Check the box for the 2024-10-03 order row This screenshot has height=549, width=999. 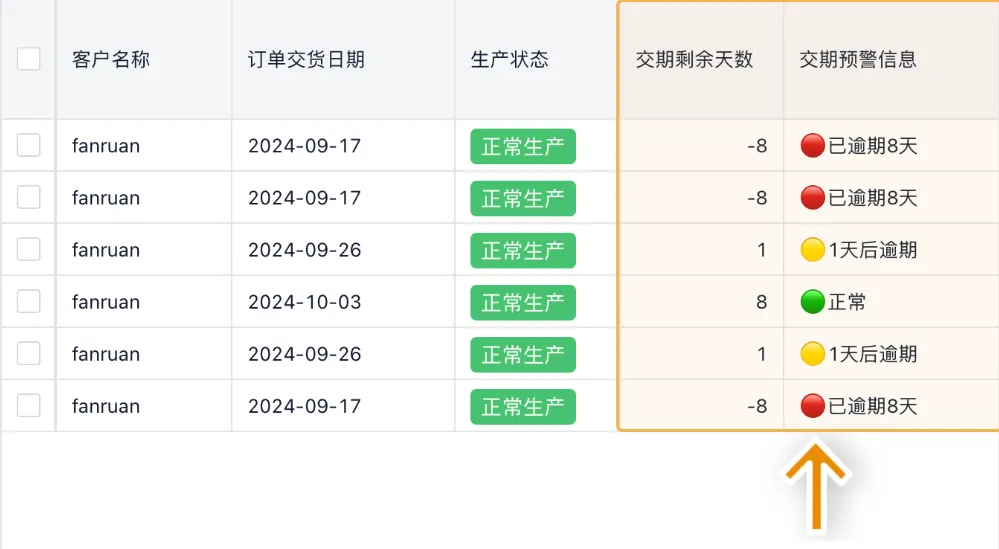29,302
